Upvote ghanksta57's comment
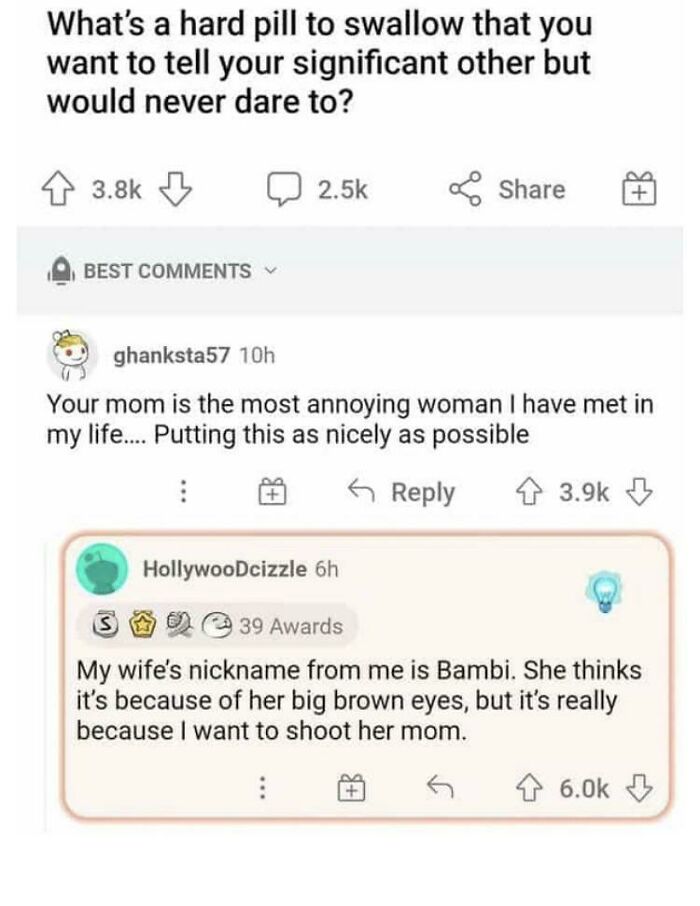This screenshot has width=700, height=906. tap(529, 492)
